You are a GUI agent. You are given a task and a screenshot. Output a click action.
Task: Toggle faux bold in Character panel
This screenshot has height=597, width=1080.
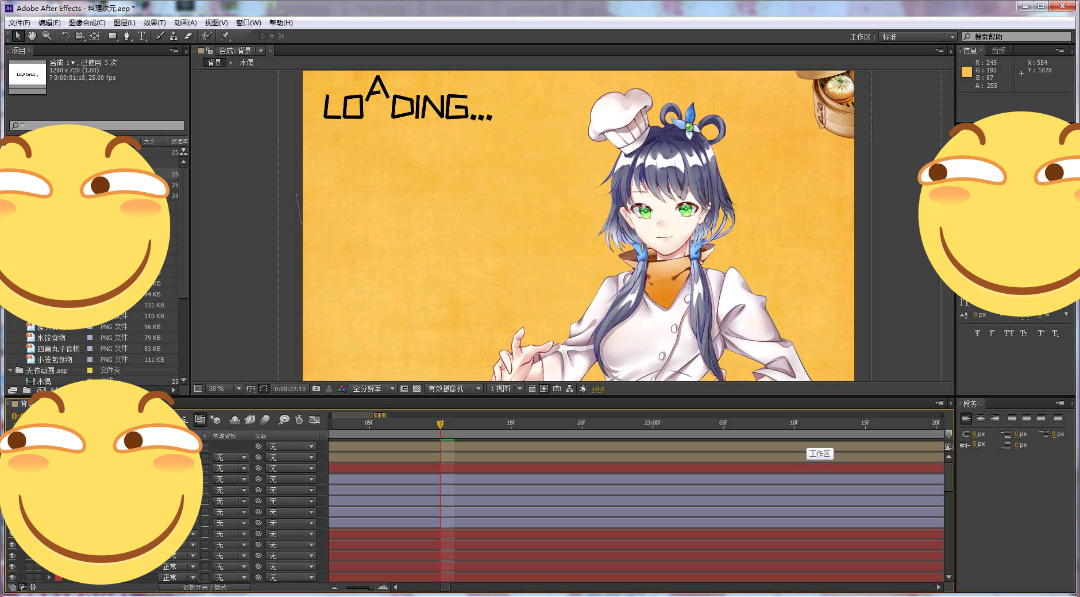977,333
